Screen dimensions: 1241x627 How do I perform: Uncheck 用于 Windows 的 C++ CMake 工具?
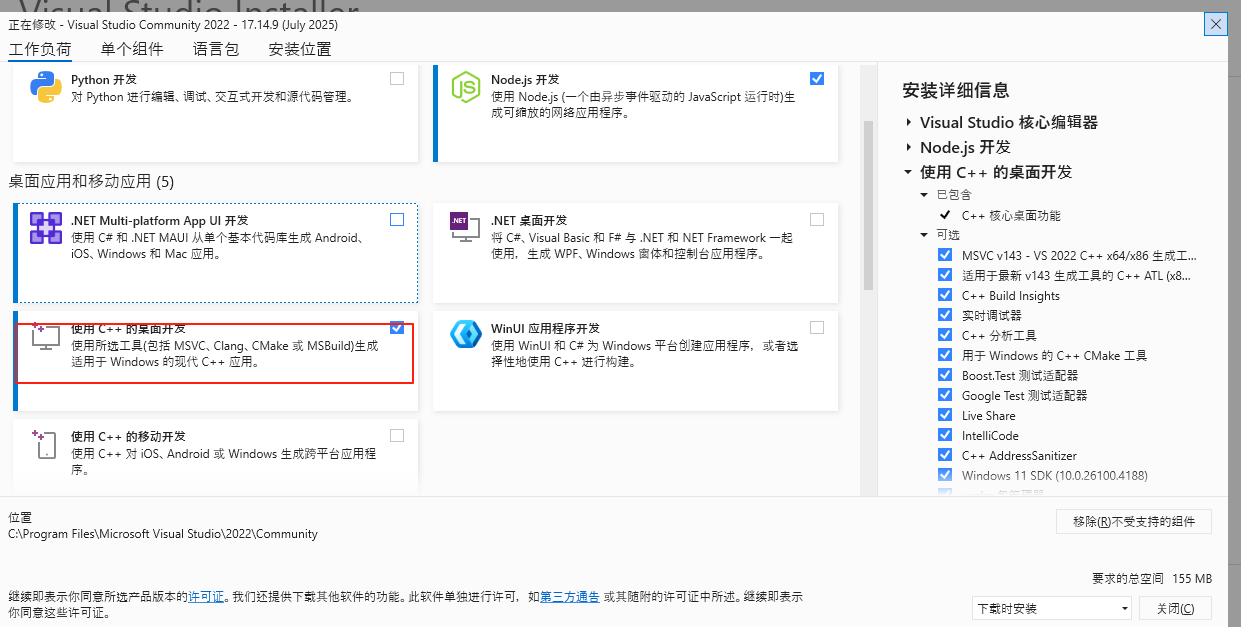coord(945,355)
